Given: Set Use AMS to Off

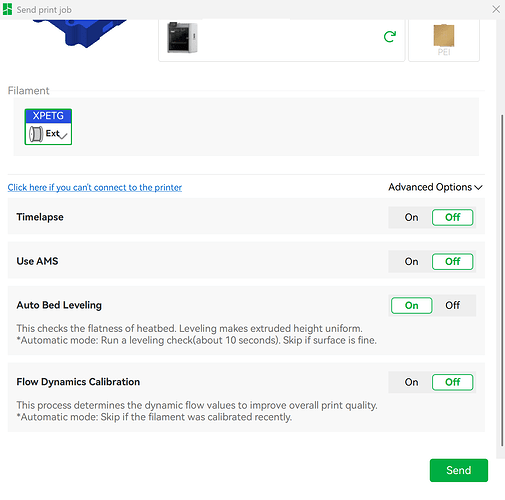Looking at the screenshot, I should (452, 262).
